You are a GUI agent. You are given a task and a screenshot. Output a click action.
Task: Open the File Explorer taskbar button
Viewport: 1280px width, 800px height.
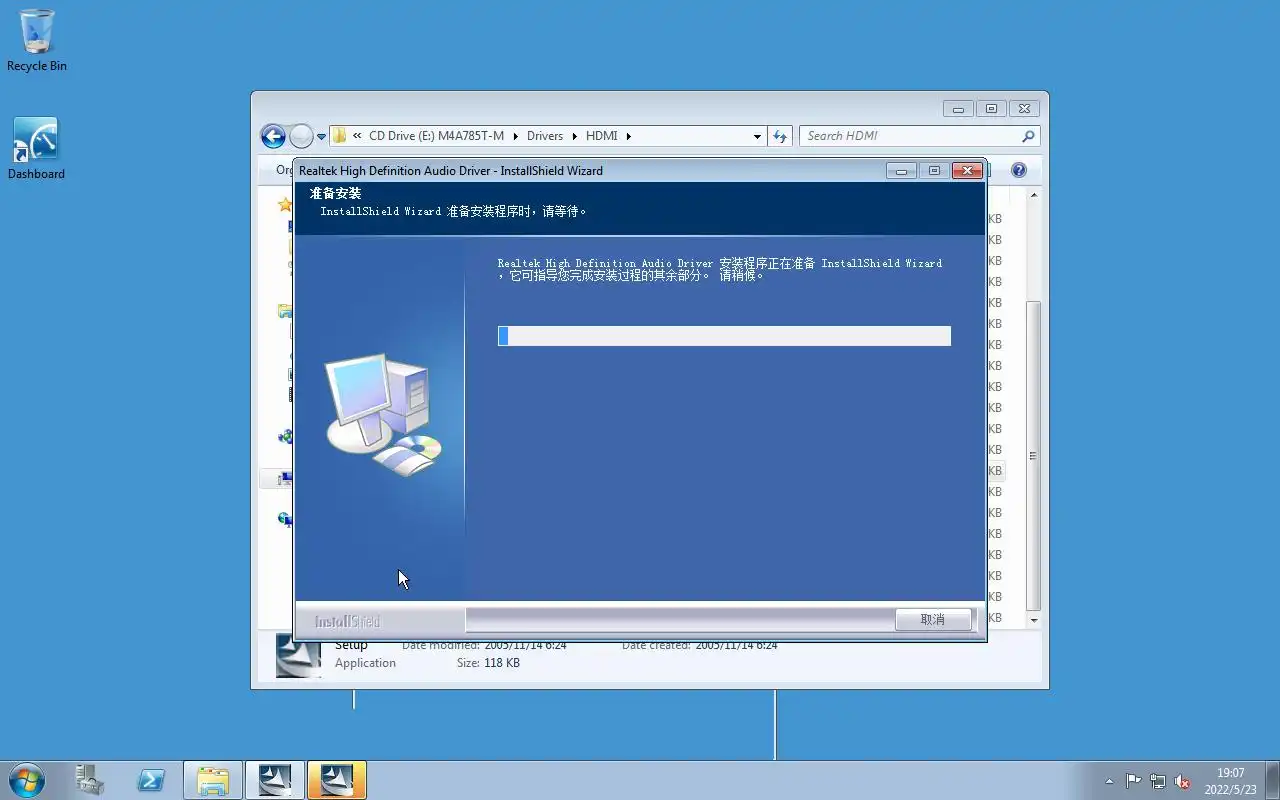pos(212,780)
